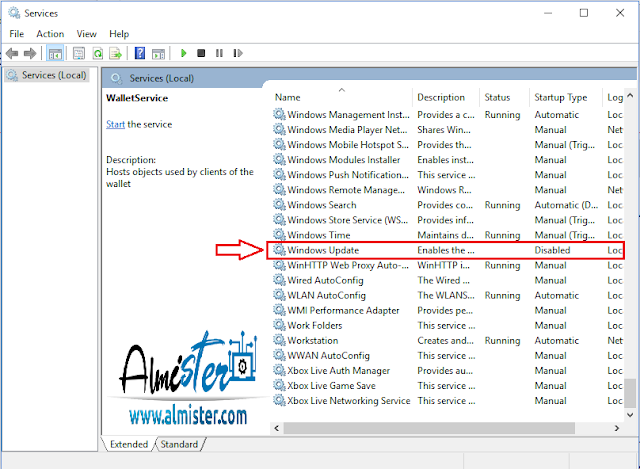
Task: Click the Refresh toolbar icon
Action: [98, 53]
